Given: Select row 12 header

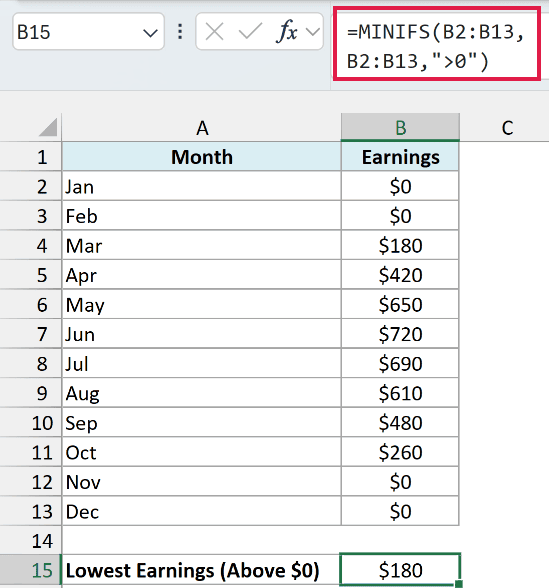Looking at the screenshot, I should point(31,482).
